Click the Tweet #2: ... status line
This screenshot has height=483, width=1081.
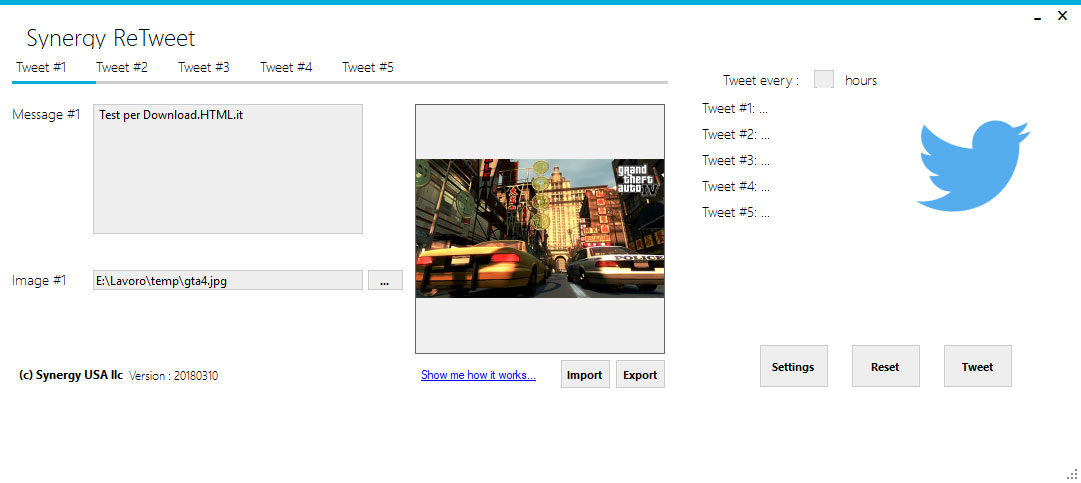736,134
